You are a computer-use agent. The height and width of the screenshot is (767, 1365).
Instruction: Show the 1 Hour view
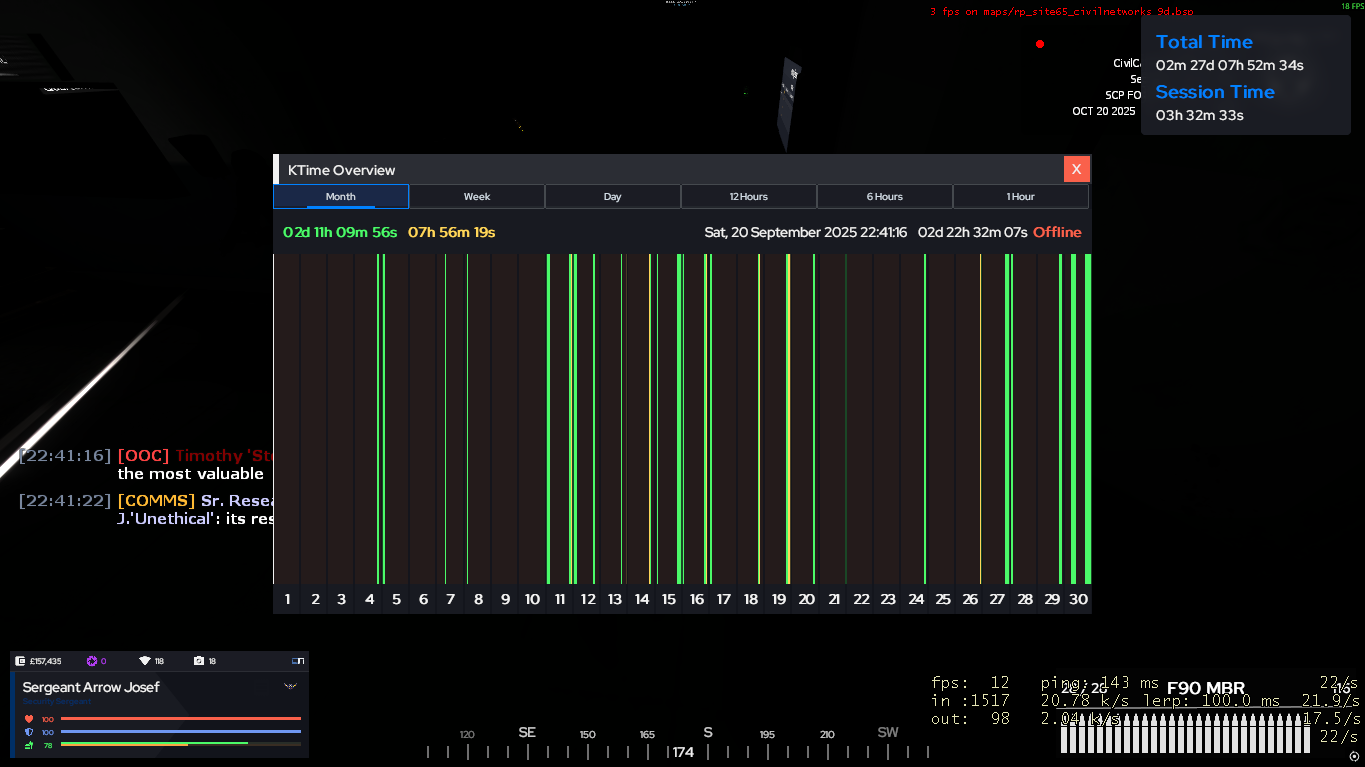(x=1020, y=197)
